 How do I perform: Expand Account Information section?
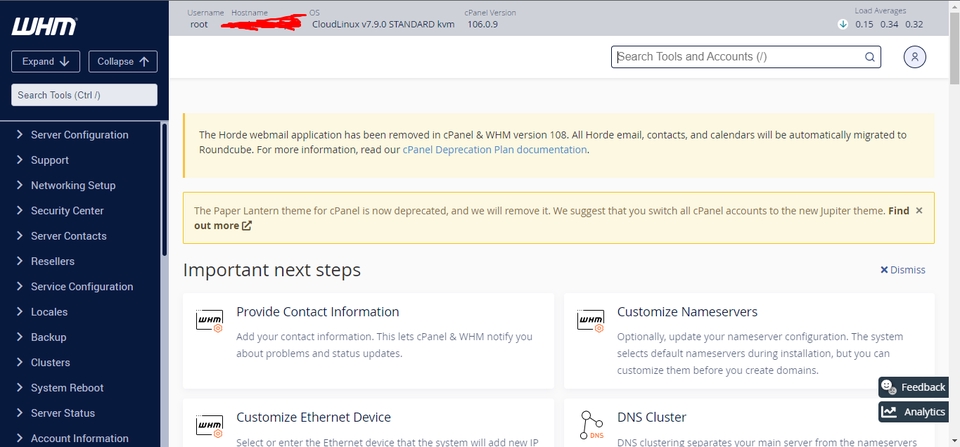[x=80, y=438]
